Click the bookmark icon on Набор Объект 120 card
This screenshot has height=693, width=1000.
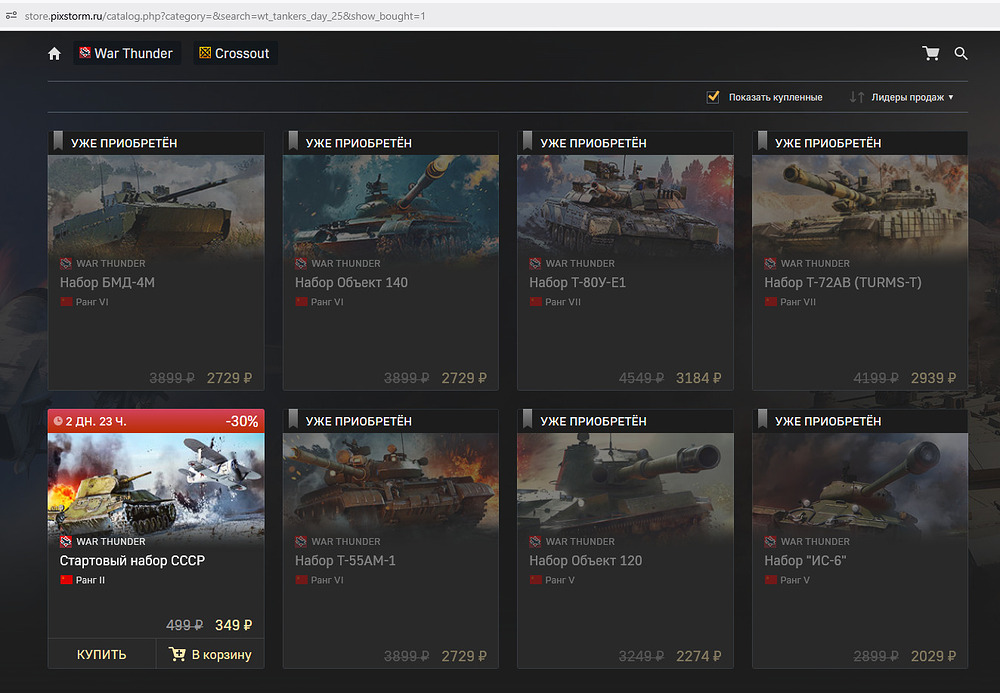[527, 419]
